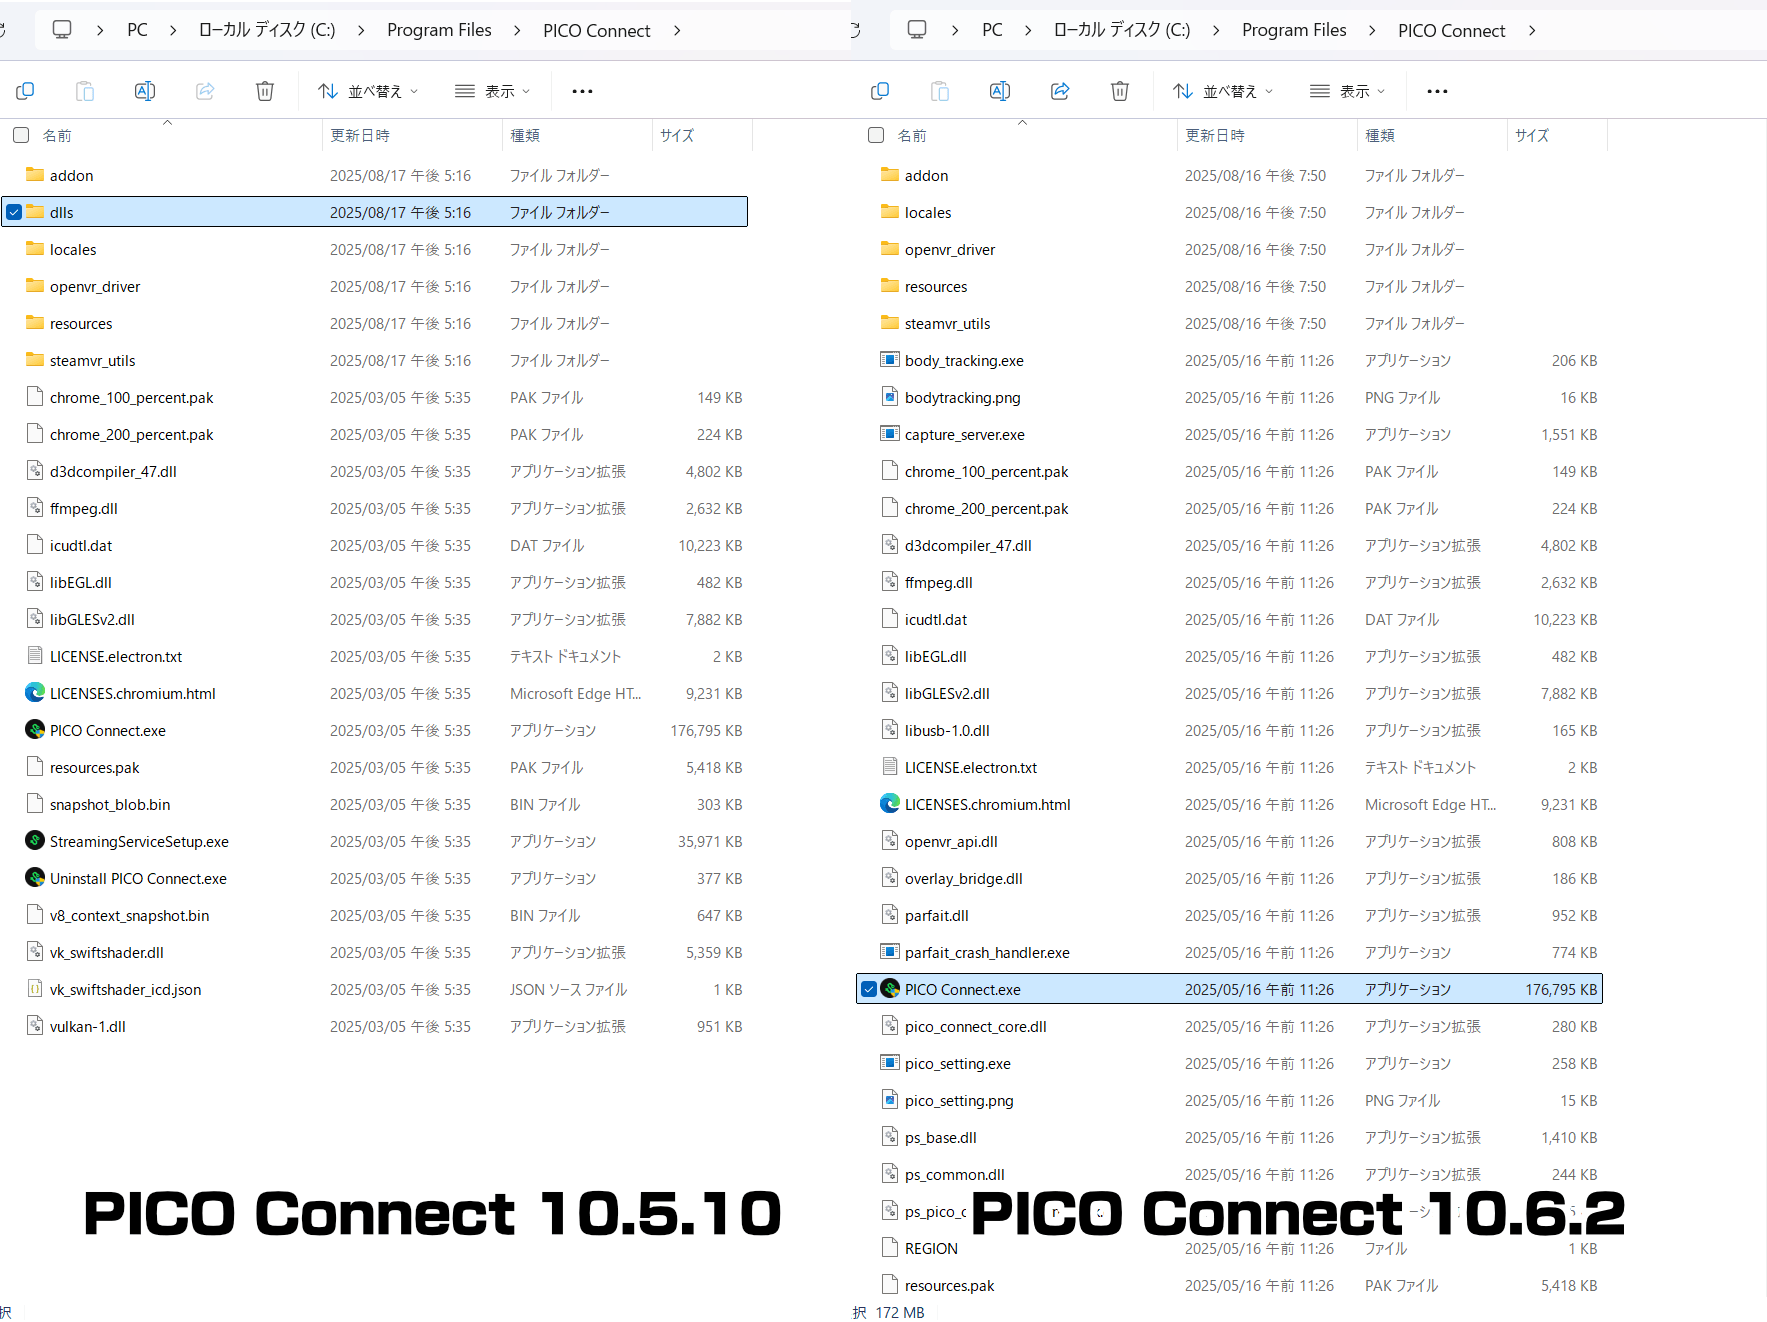The width and height of the screenshot is (1767, 1322).
Task: Click the share icon in right window toolbar
Action: click(1060, 91)
